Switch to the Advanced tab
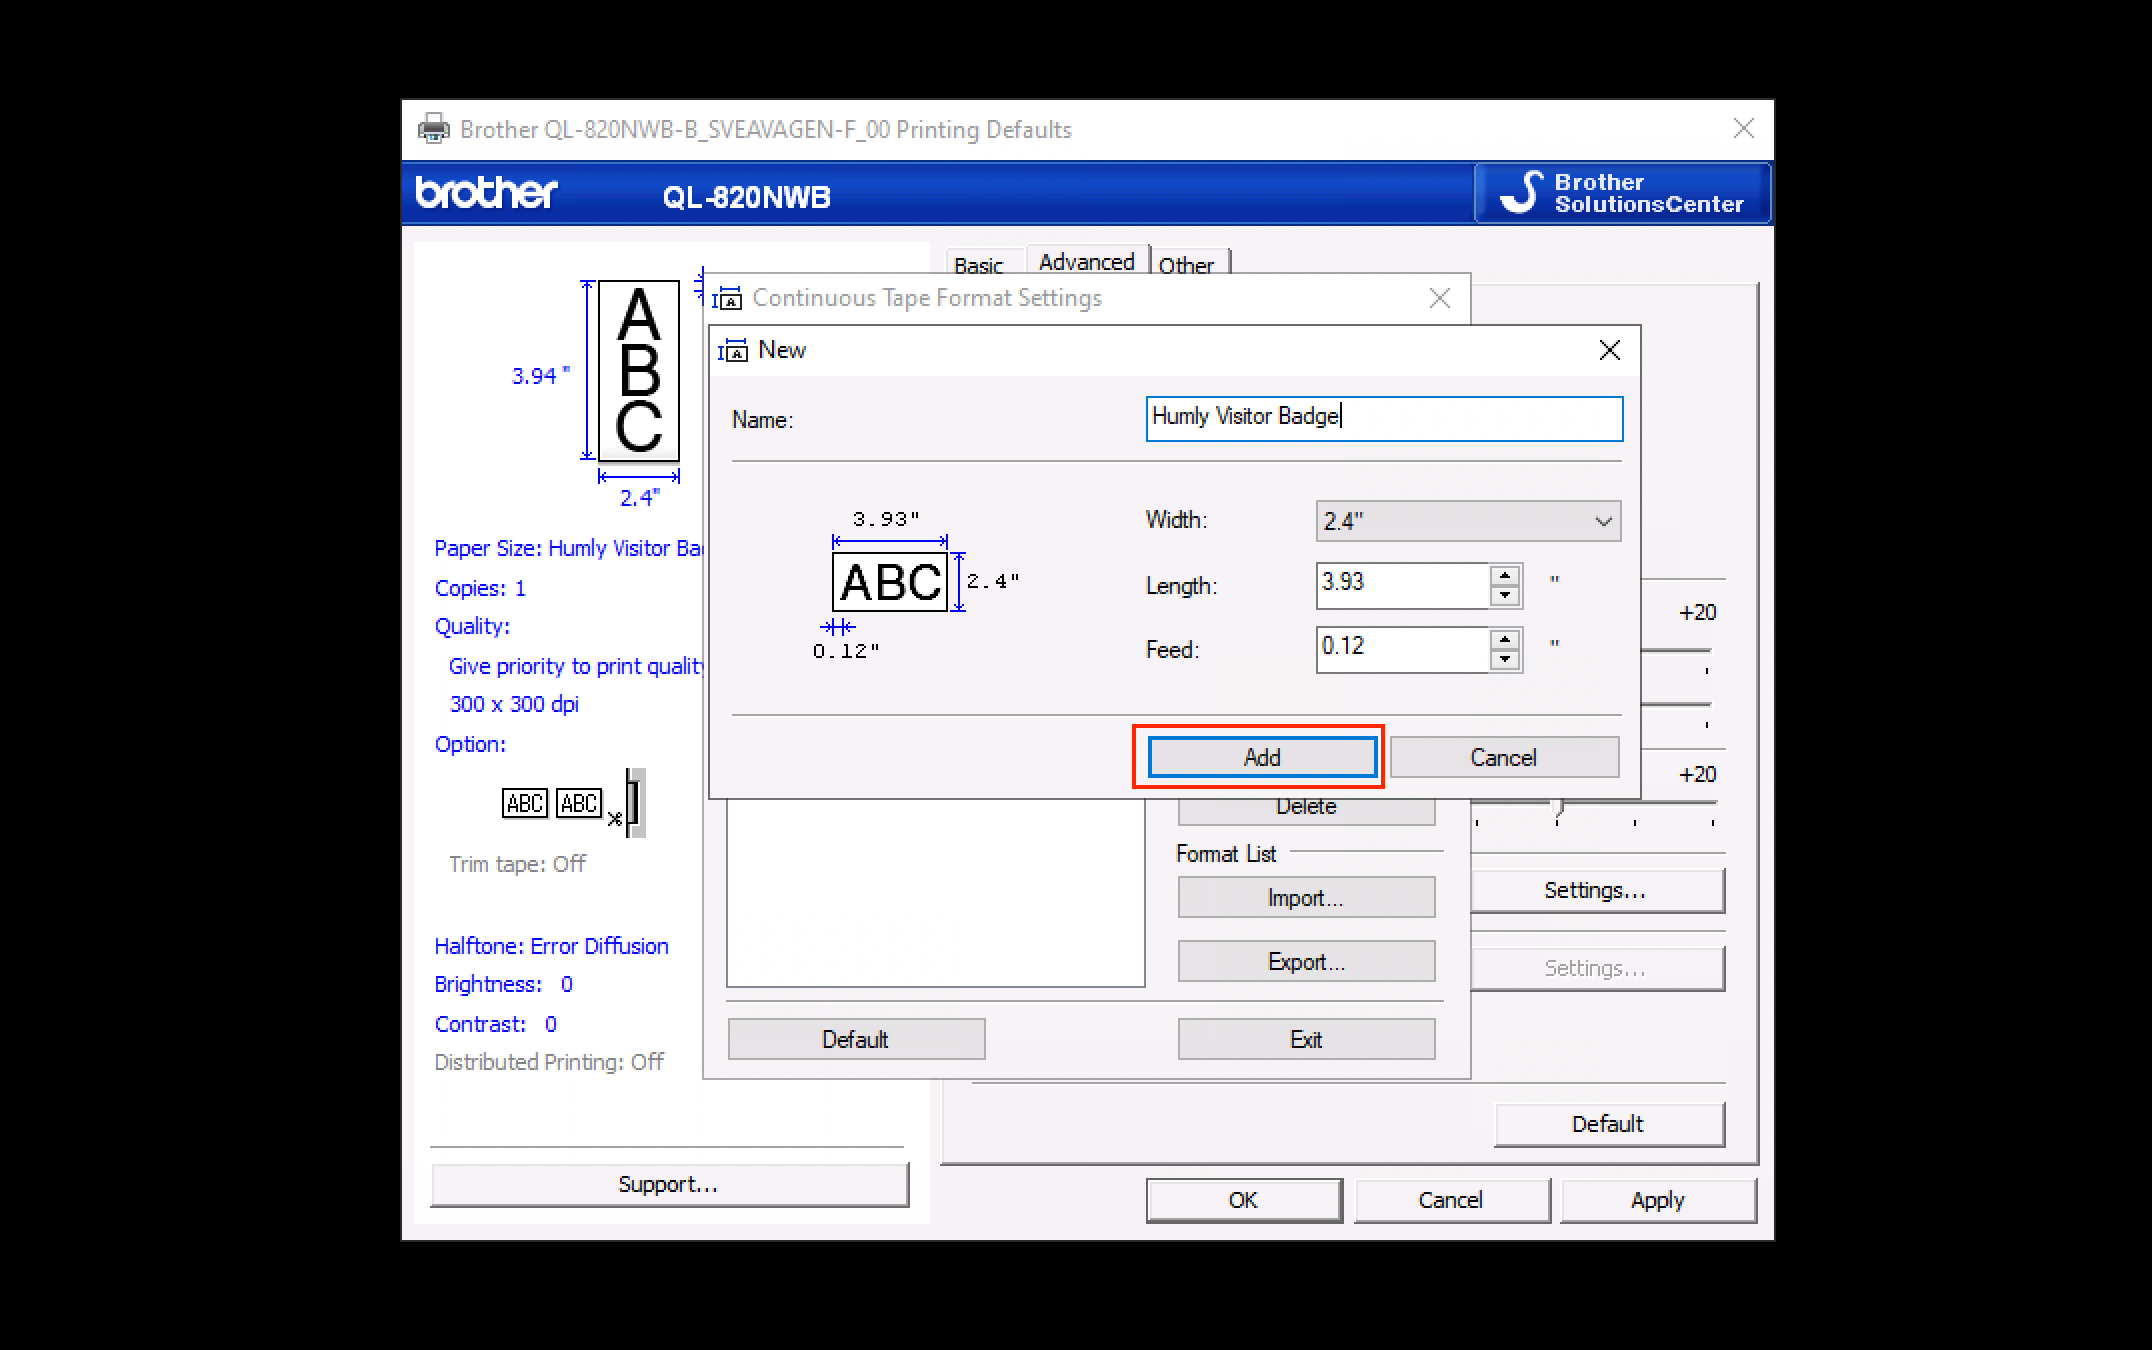 [1087, 261]
